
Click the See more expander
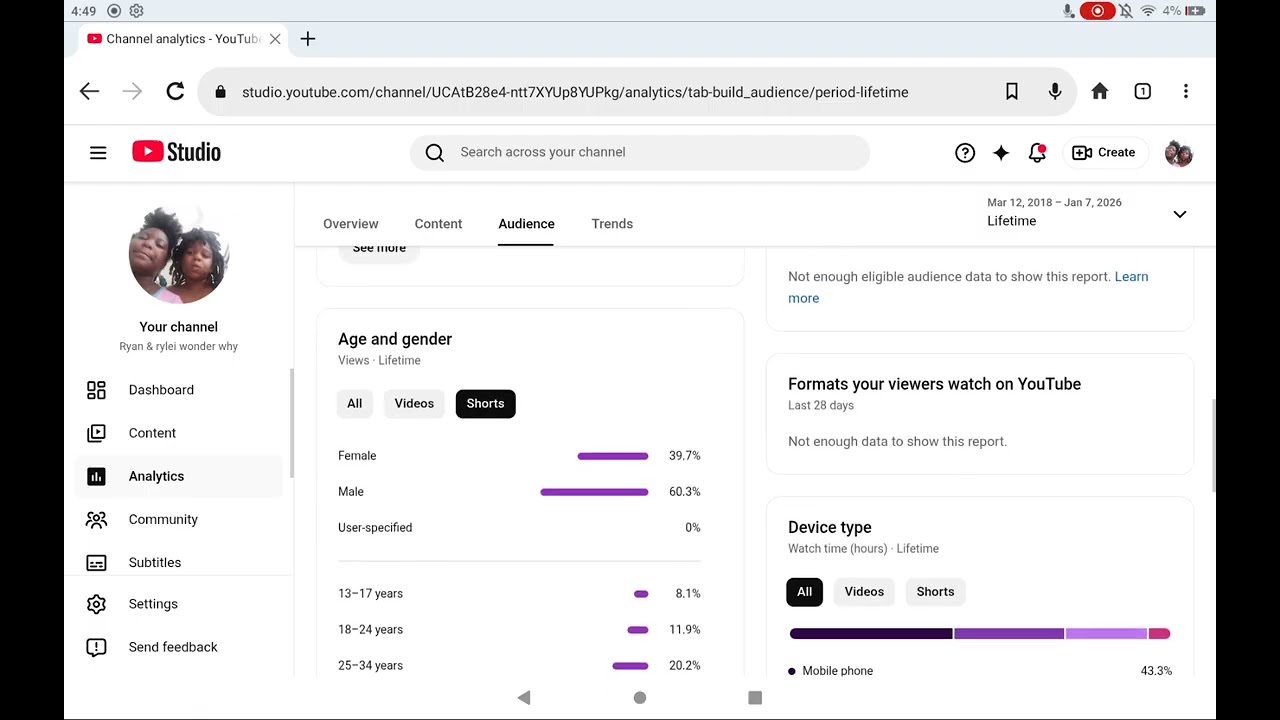[x=379, y=248]
